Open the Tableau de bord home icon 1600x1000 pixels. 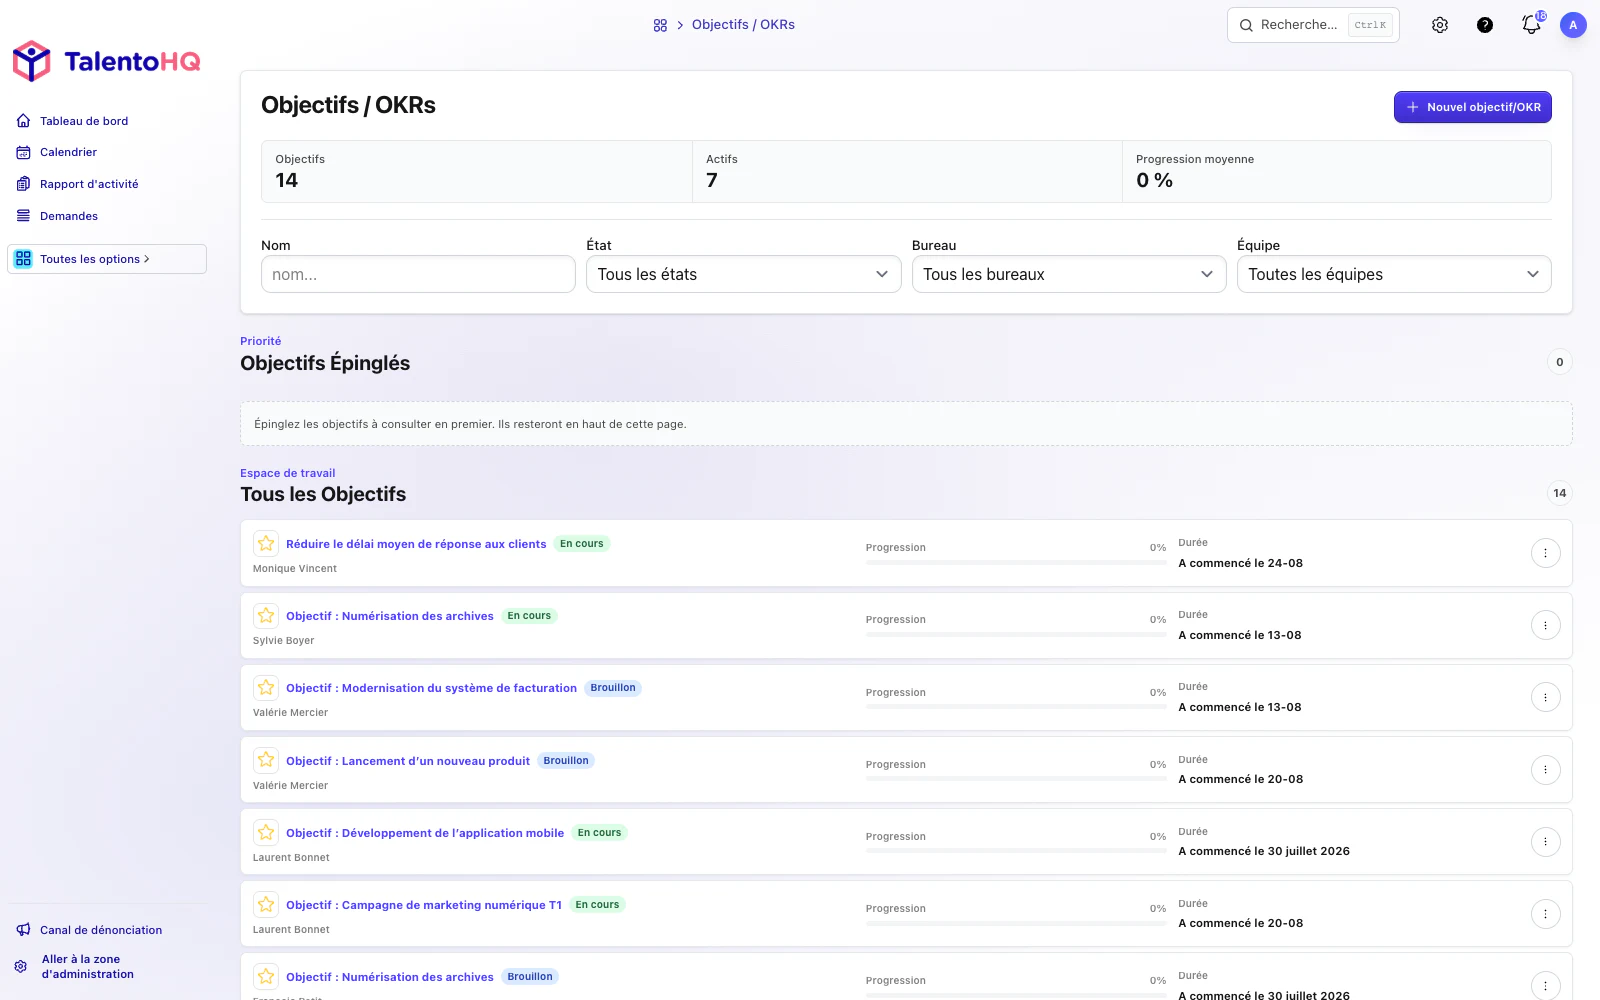click(23, 121)
